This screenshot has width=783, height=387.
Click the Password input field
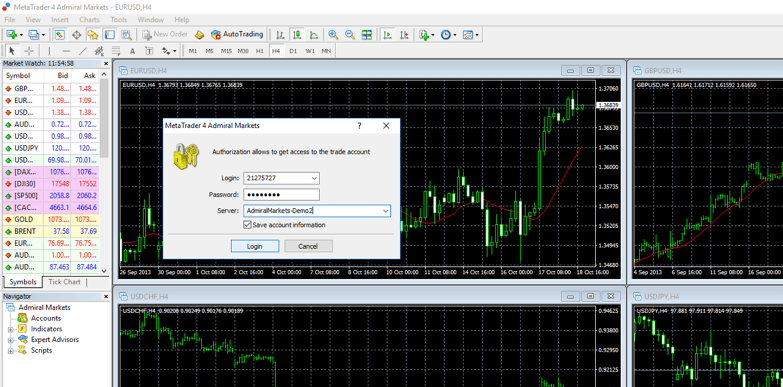point(281,194)
